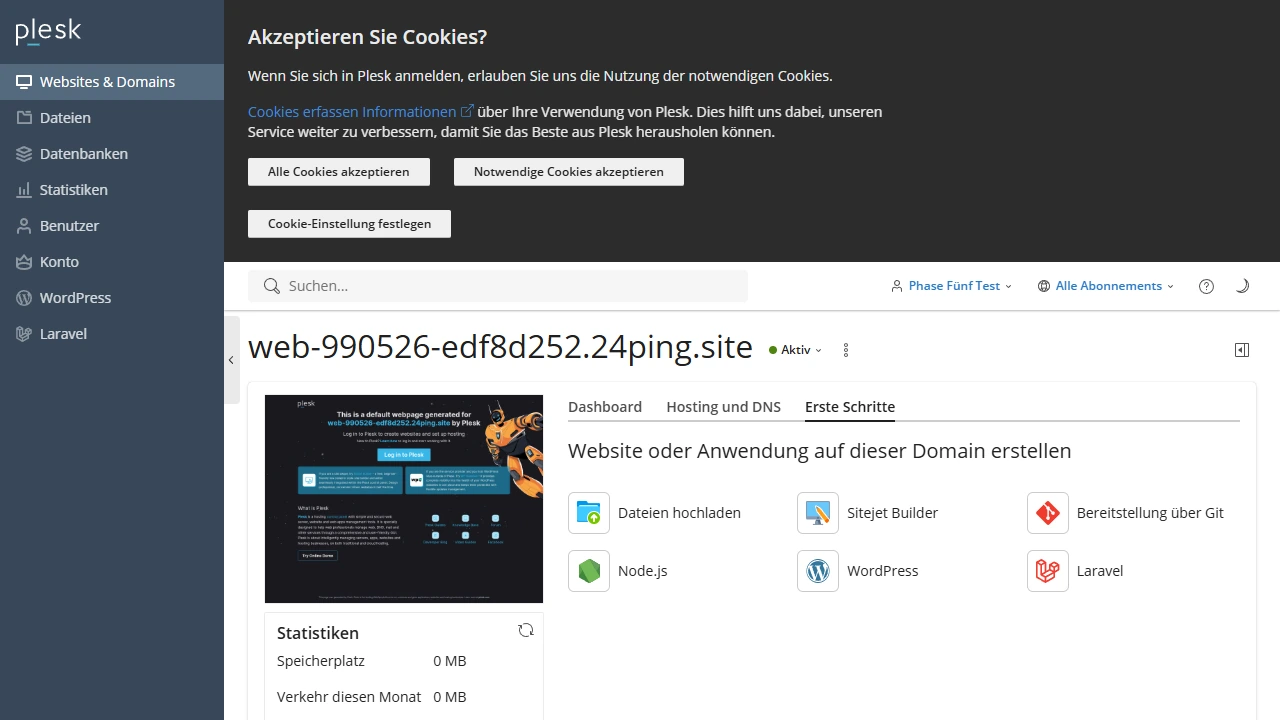The height and width of the screenshot is (720, 1280).
Task: Open the help question mark icon
Action: (1207, 286)
